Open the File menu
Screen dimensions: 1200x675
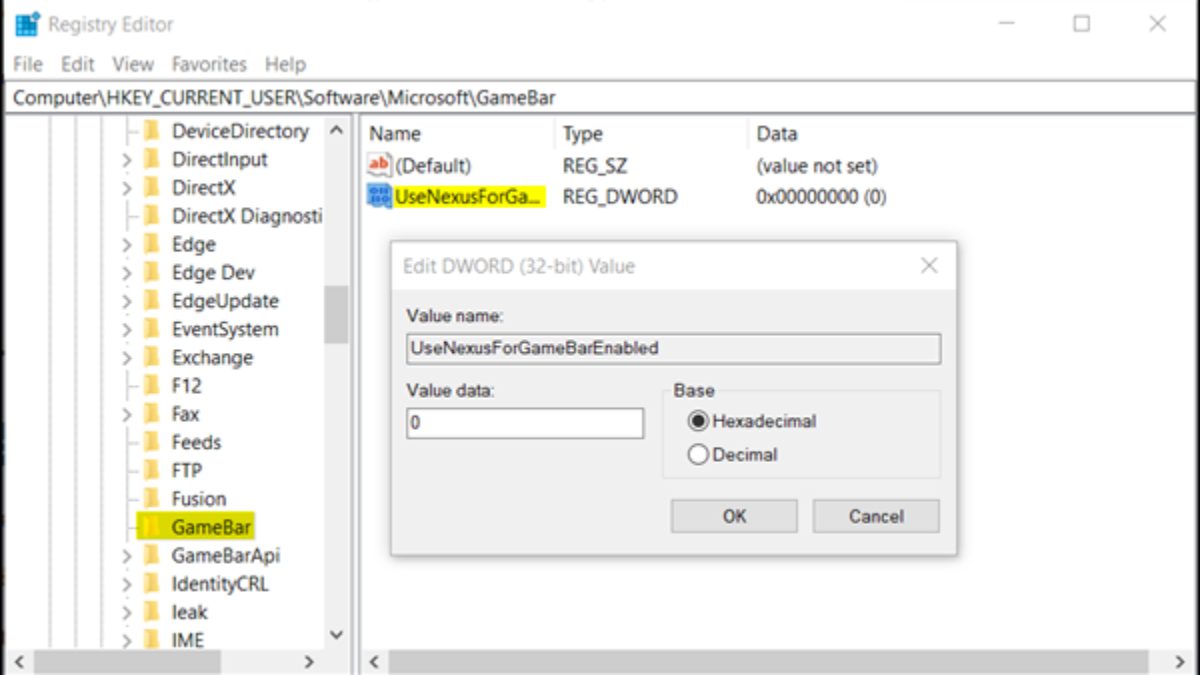(28, 64)
